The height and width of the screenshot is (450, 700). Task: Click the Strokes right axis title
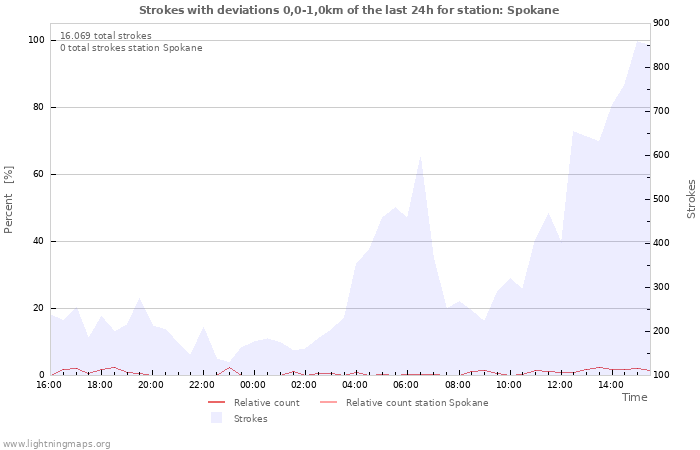coord(691,199)
